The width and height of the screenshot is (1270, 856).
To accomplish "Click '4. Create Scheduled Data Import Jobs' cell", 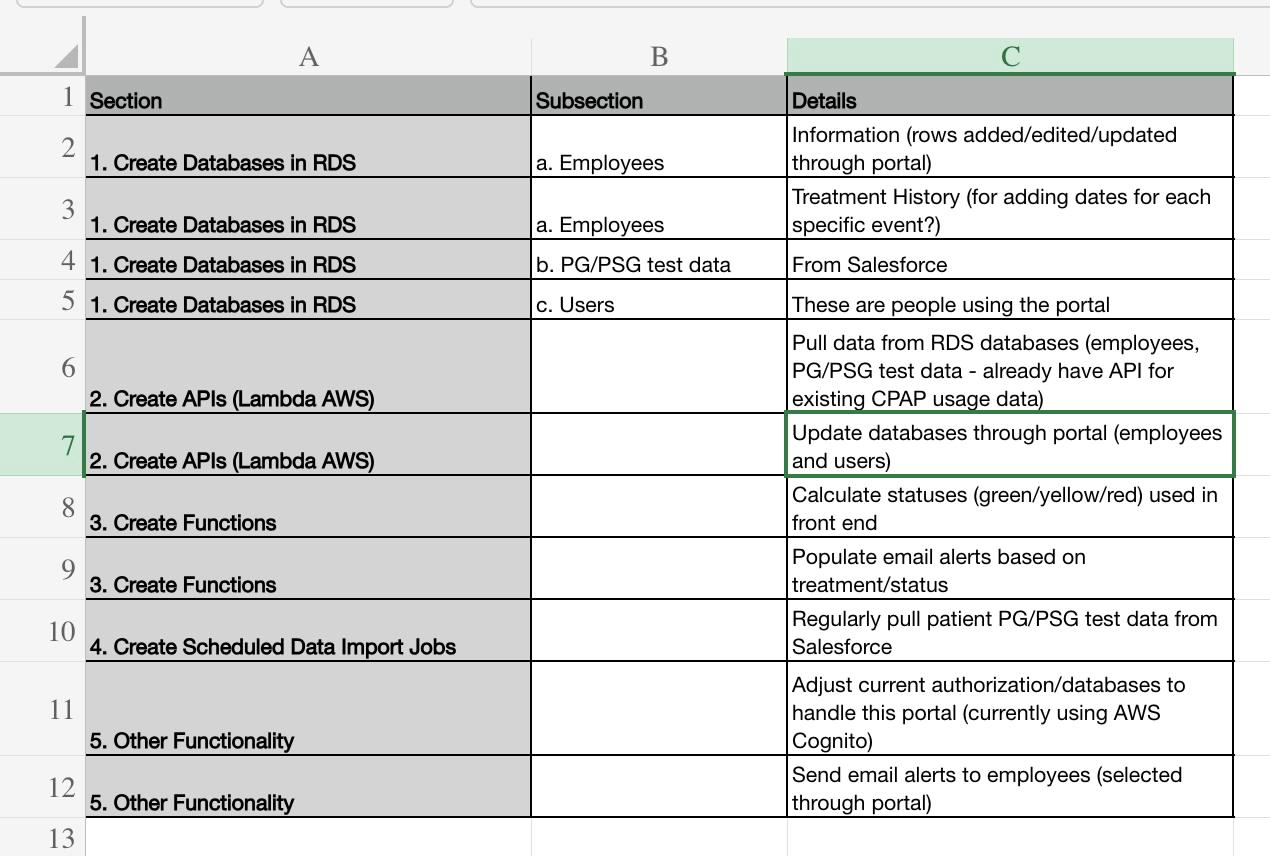I will tap(308, 632).
